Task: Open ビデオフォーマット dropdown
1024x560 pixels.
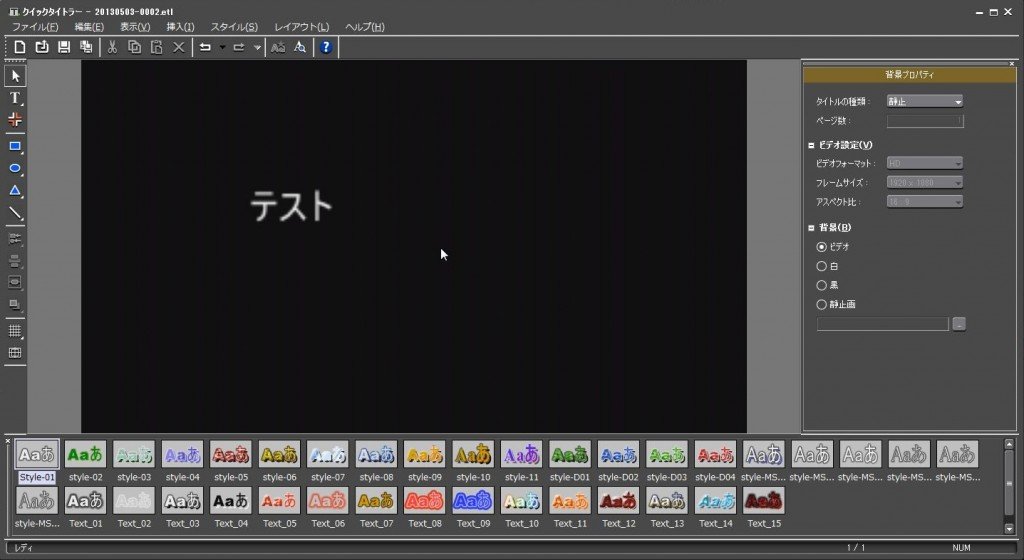Action: 925,163
